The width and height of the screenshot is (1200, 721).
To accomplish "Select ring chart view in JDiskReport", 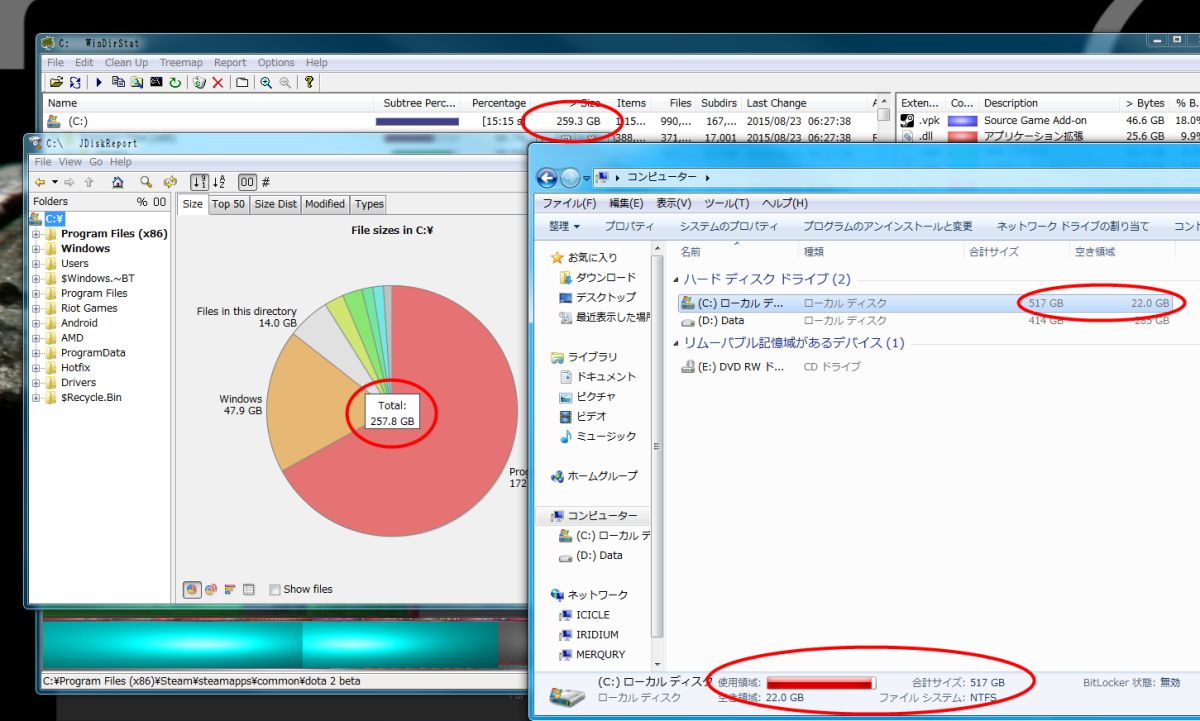I will pos(211,590).
